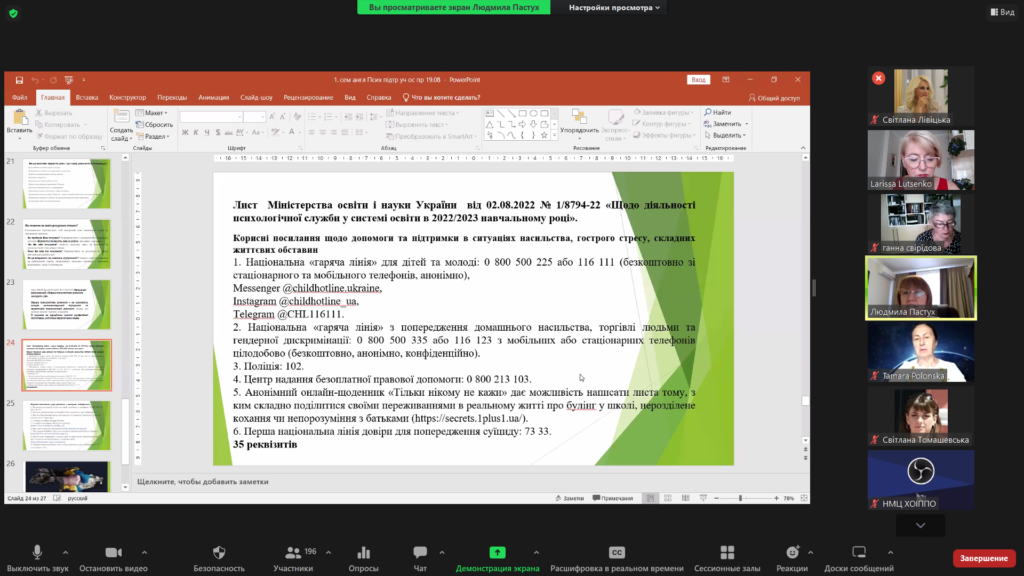Open the Polls icon in Zoom toolbar
1024x576 pixels.
pyautogui.click(x=364, y=552)
